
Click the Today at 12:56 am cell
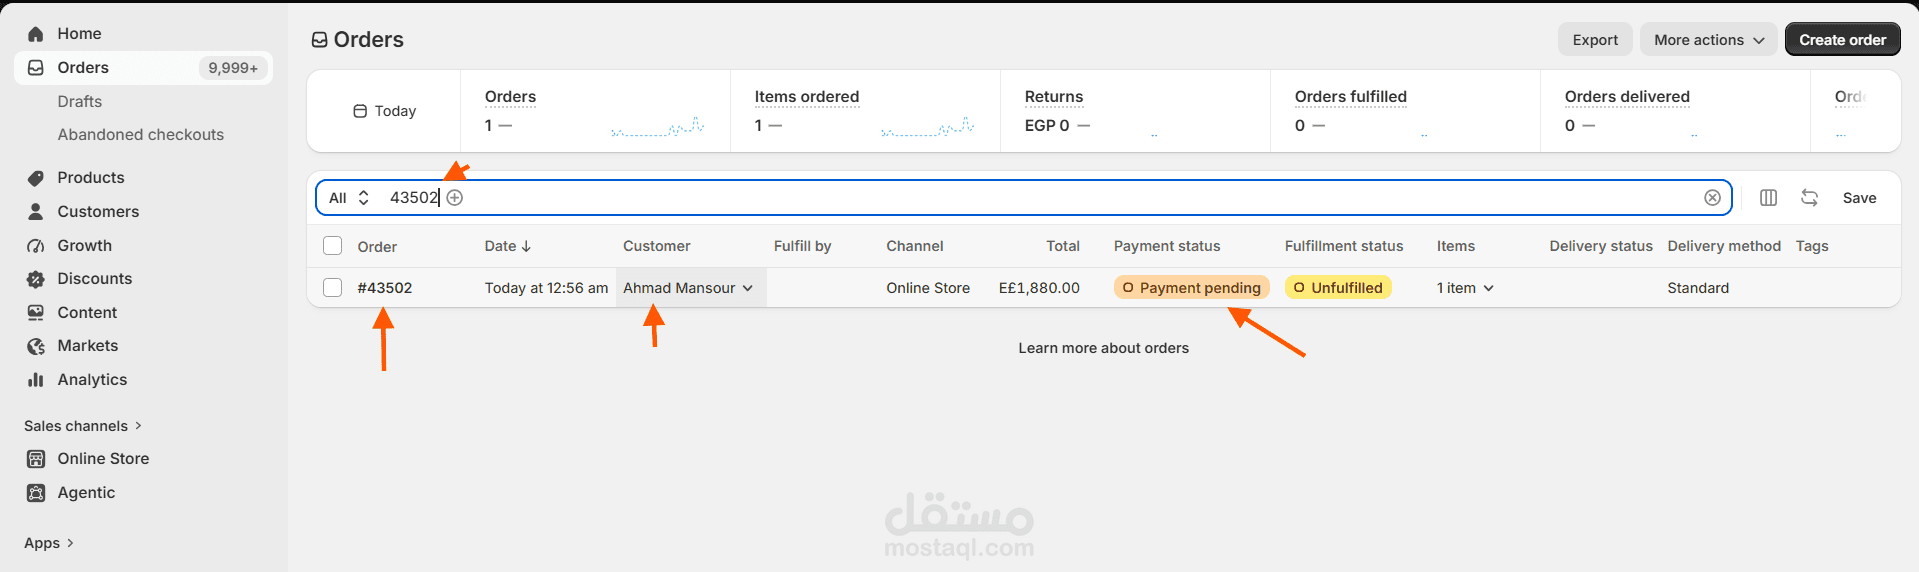coord(546,288)
